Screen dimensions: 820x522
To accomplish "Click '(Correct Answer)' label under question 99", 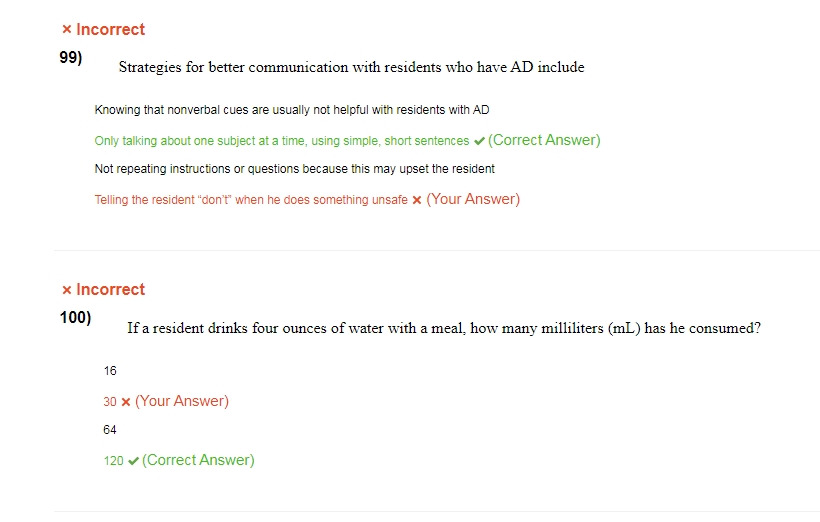I will (544, 140).
